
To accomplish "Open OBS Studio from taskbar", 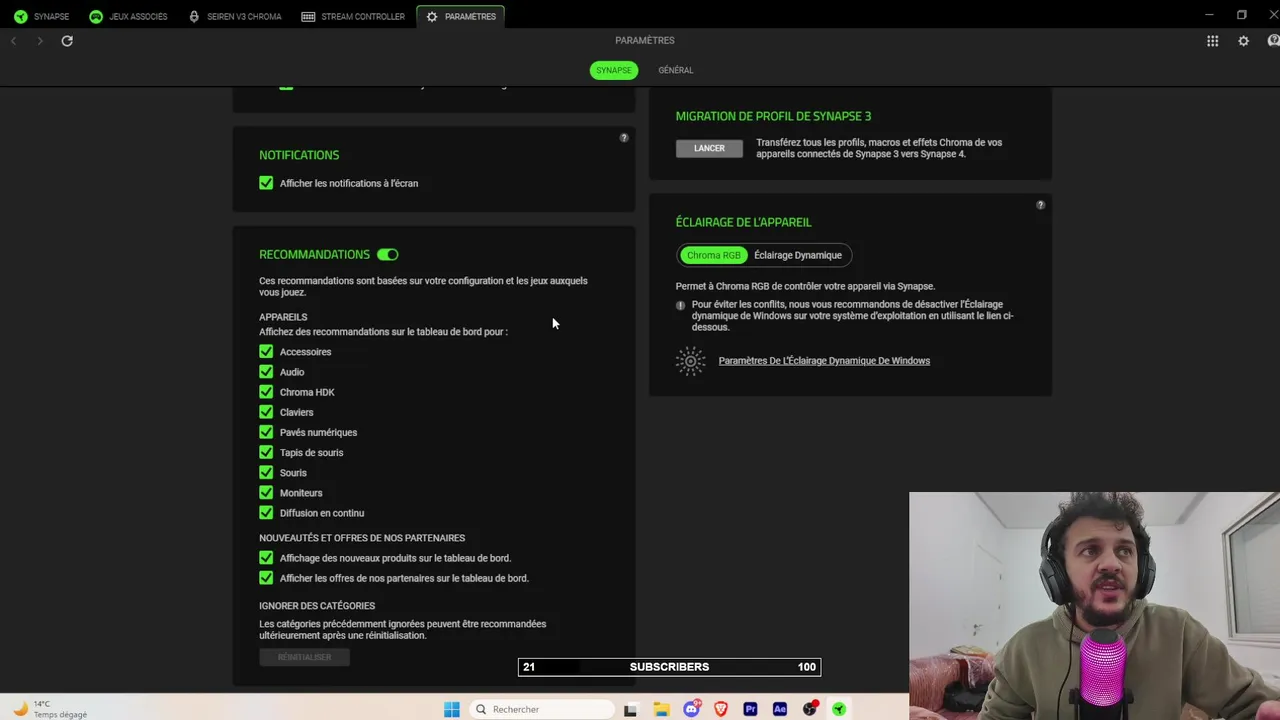I will tap(810, 709).
